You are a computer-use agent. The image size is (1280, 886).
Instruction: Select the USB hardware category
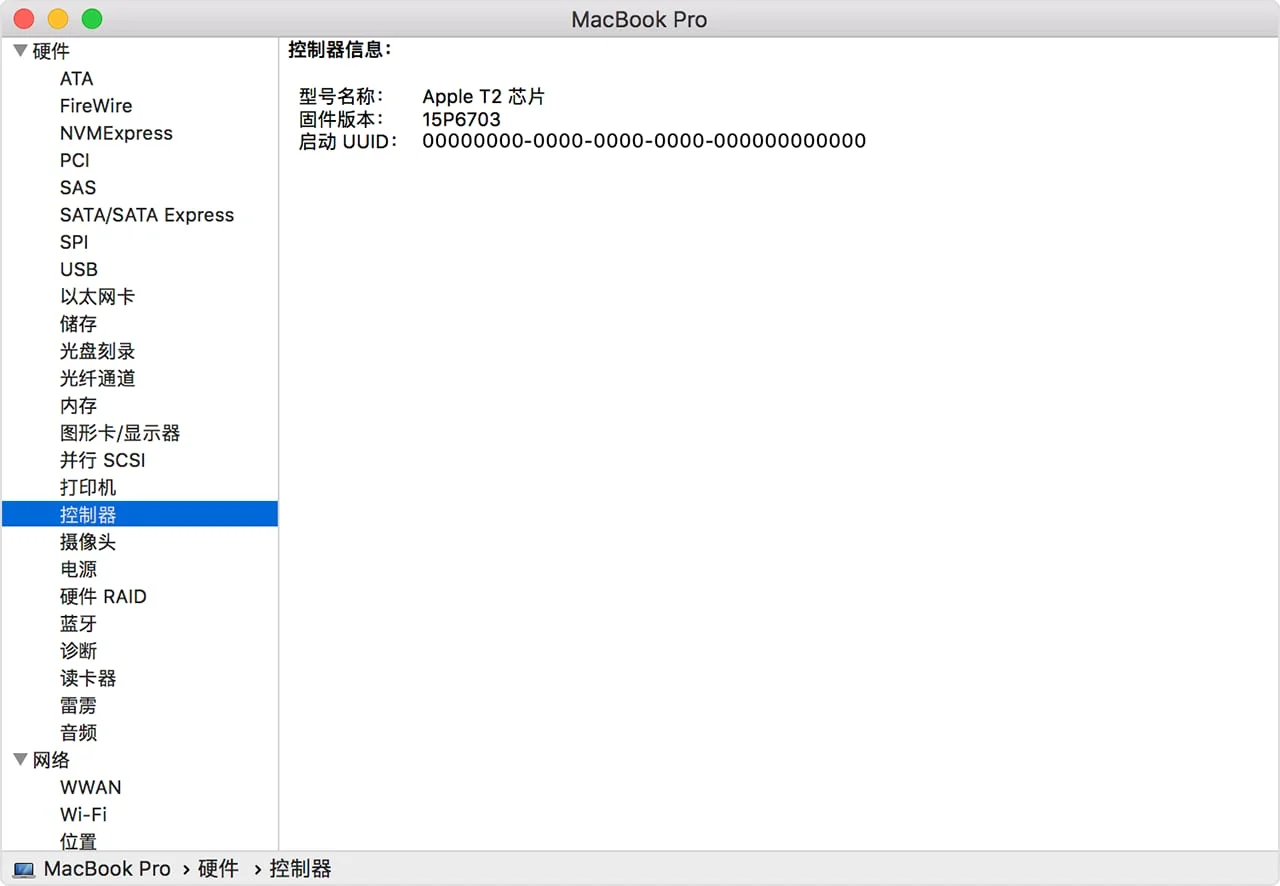(x=78, y=269)
